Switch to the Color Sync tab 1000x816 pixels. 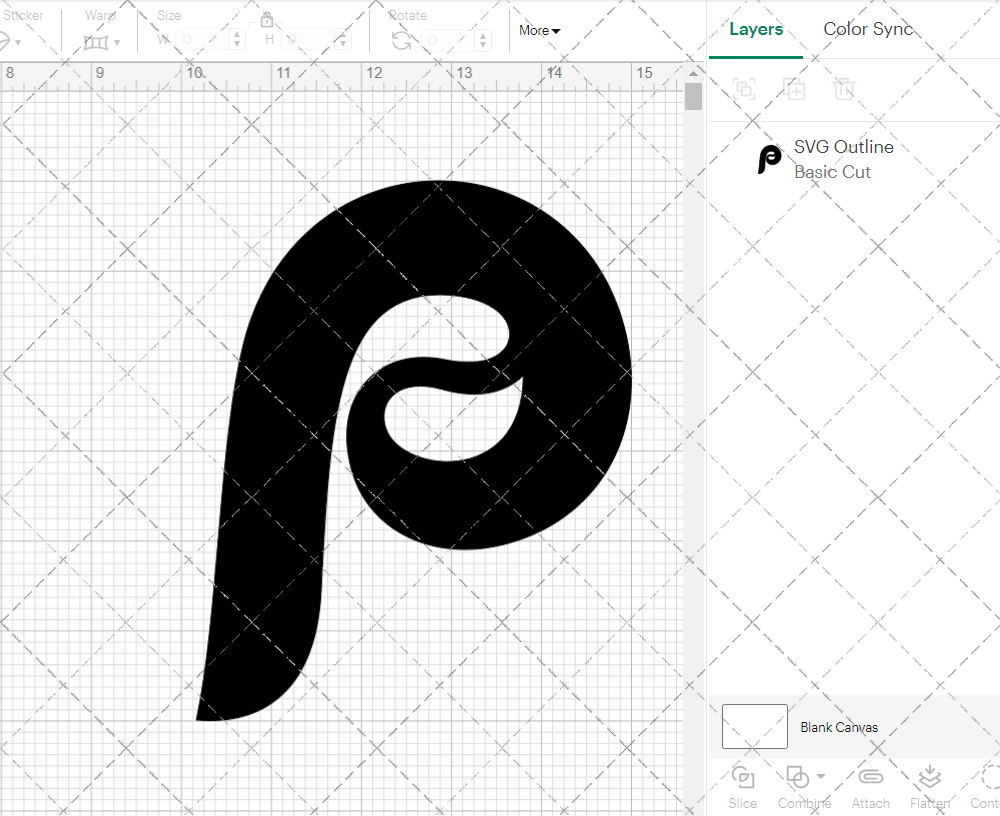click(x=868, y=29)
